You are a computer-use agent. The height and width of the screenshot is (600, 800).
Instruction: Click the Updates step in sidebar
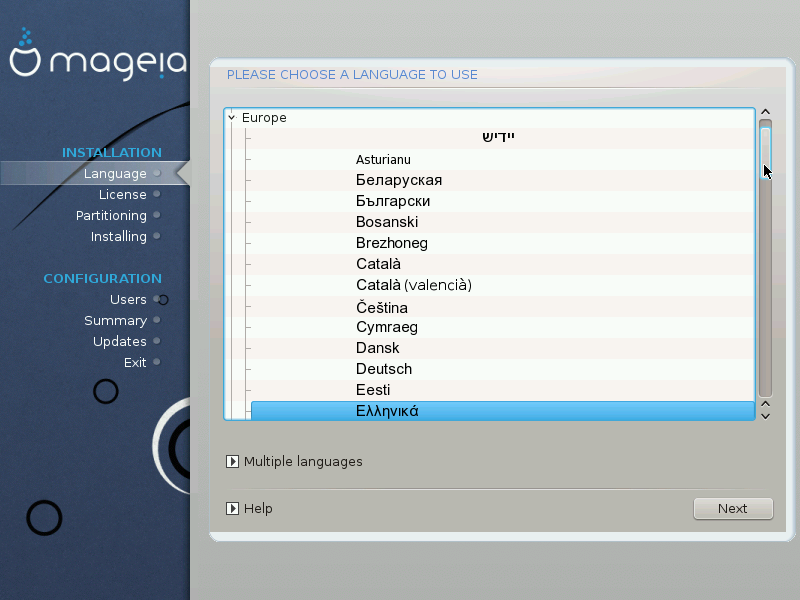coord(119,341)
